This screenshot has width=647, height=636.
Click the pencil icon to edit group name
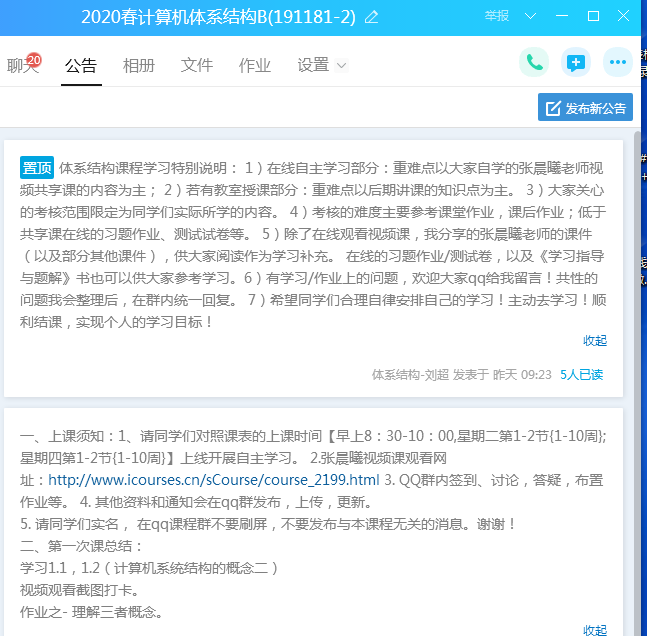click(372, 17)
